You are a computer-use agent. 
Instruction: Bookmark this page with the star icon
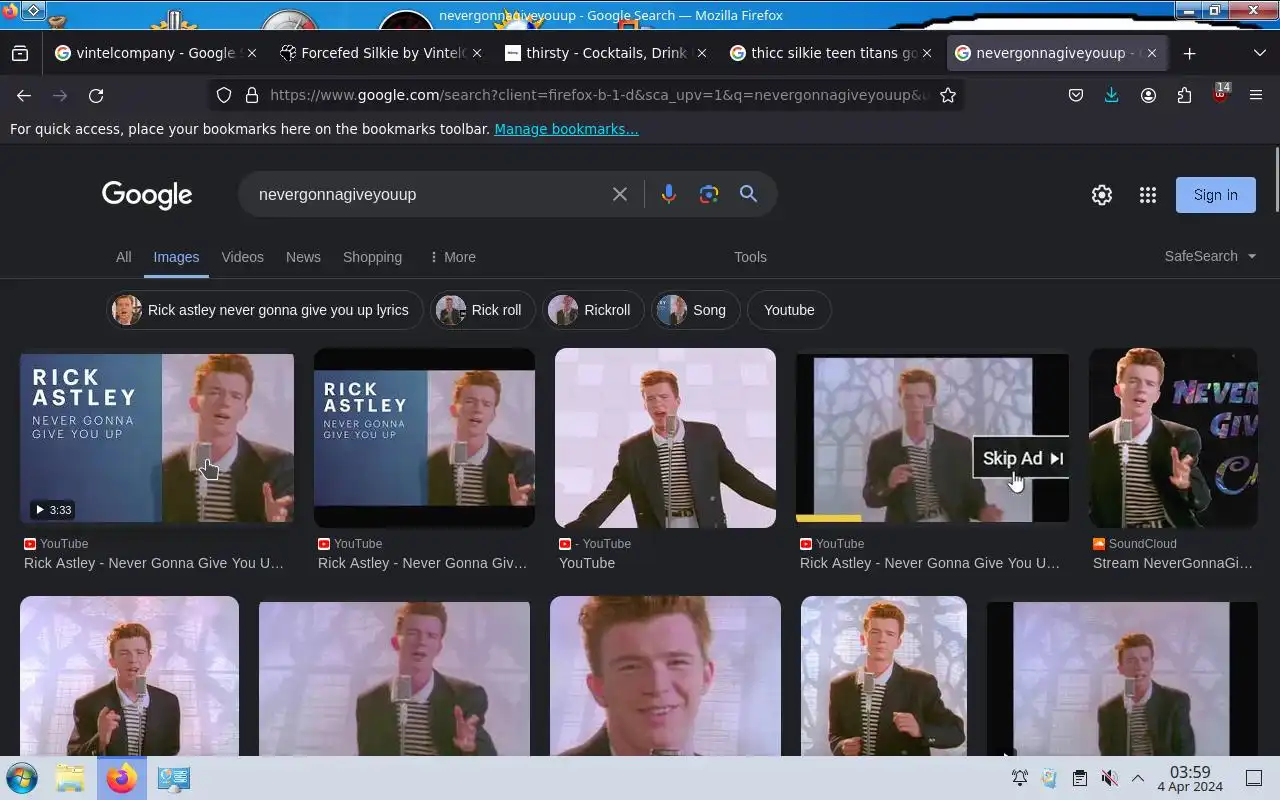point(948,95)
